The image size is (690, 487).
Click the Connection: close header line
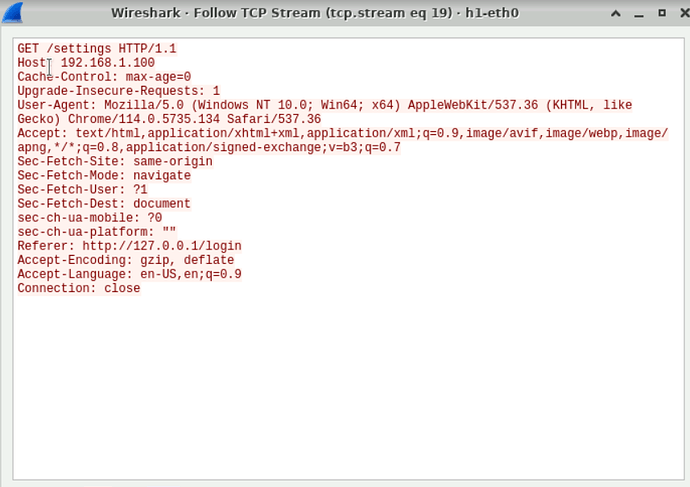[79, 288]
